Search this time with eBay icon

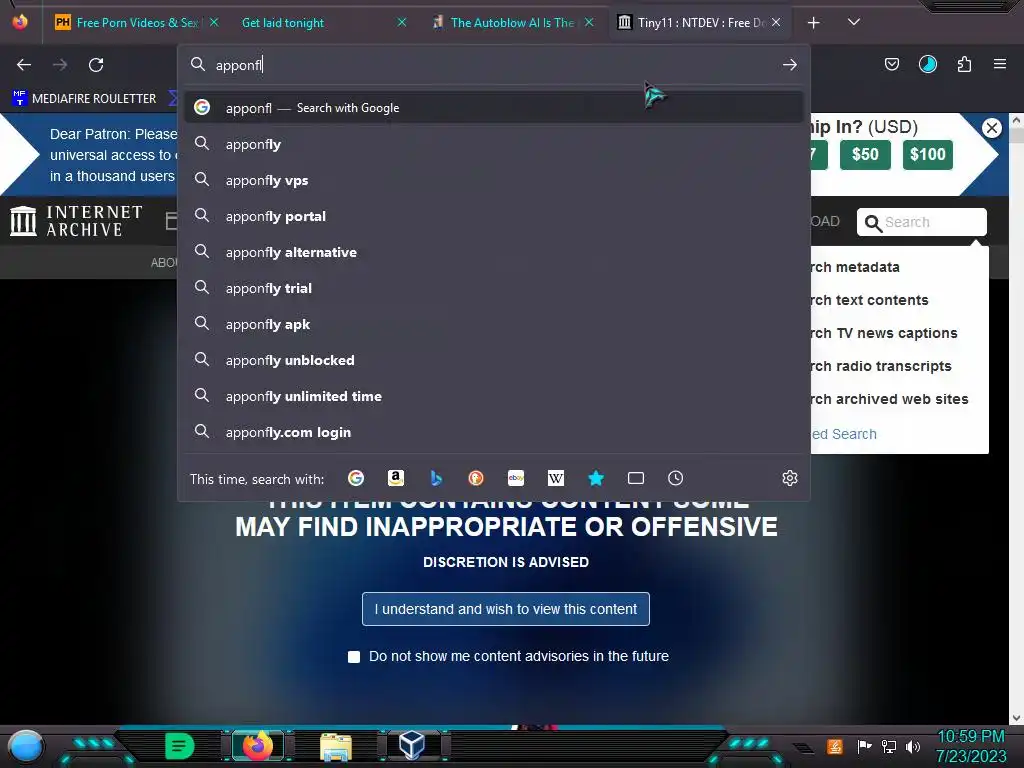point(516,478)
